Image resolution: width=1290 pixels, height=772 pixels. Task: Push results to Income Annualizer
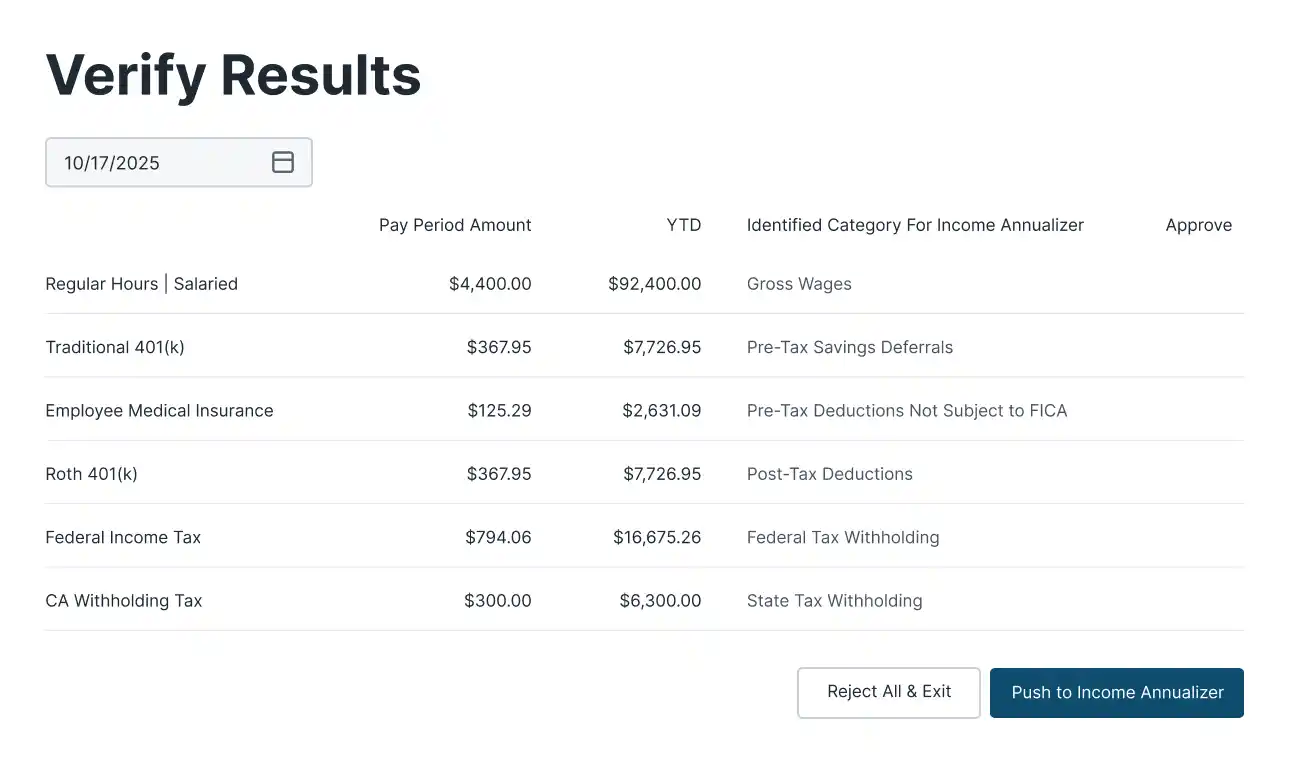1117,692
